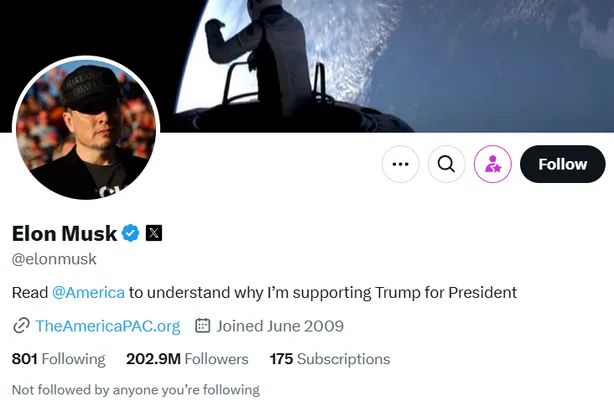Click the bio text about supporting Trump

tap(322, 292)
